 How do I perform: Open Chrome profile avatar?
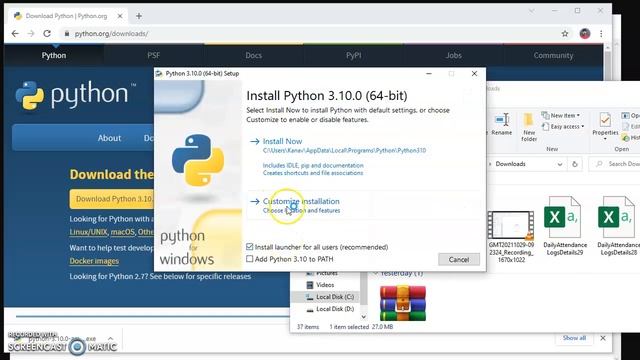coord(584,33)
